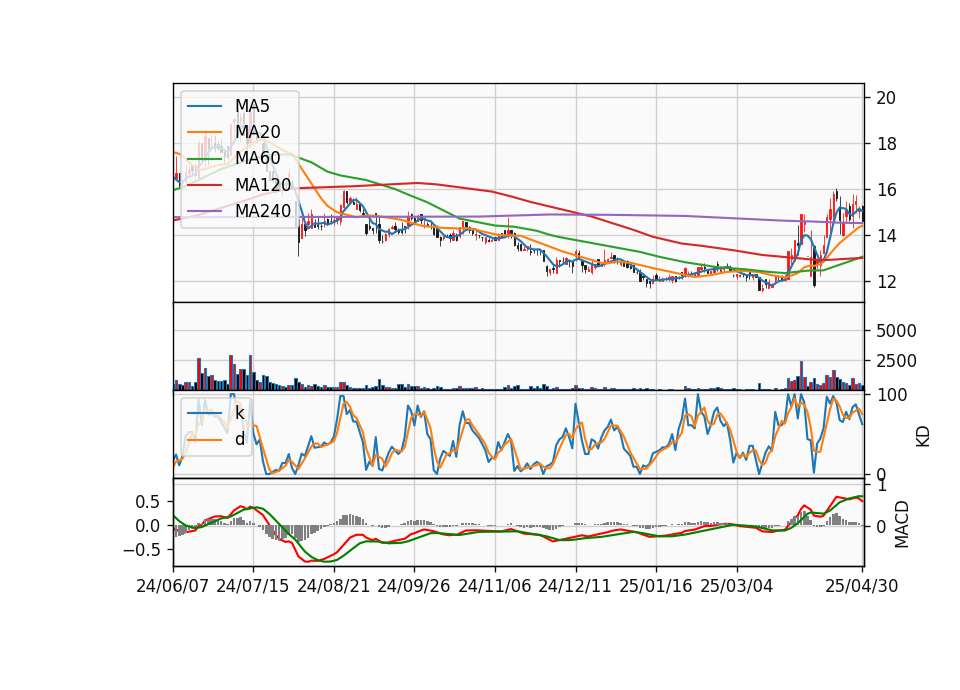Image resolution: width=960 pixels, height=690 pixels.
Task: Click the 24/12/11 date axis label
Action: [575, 586]
